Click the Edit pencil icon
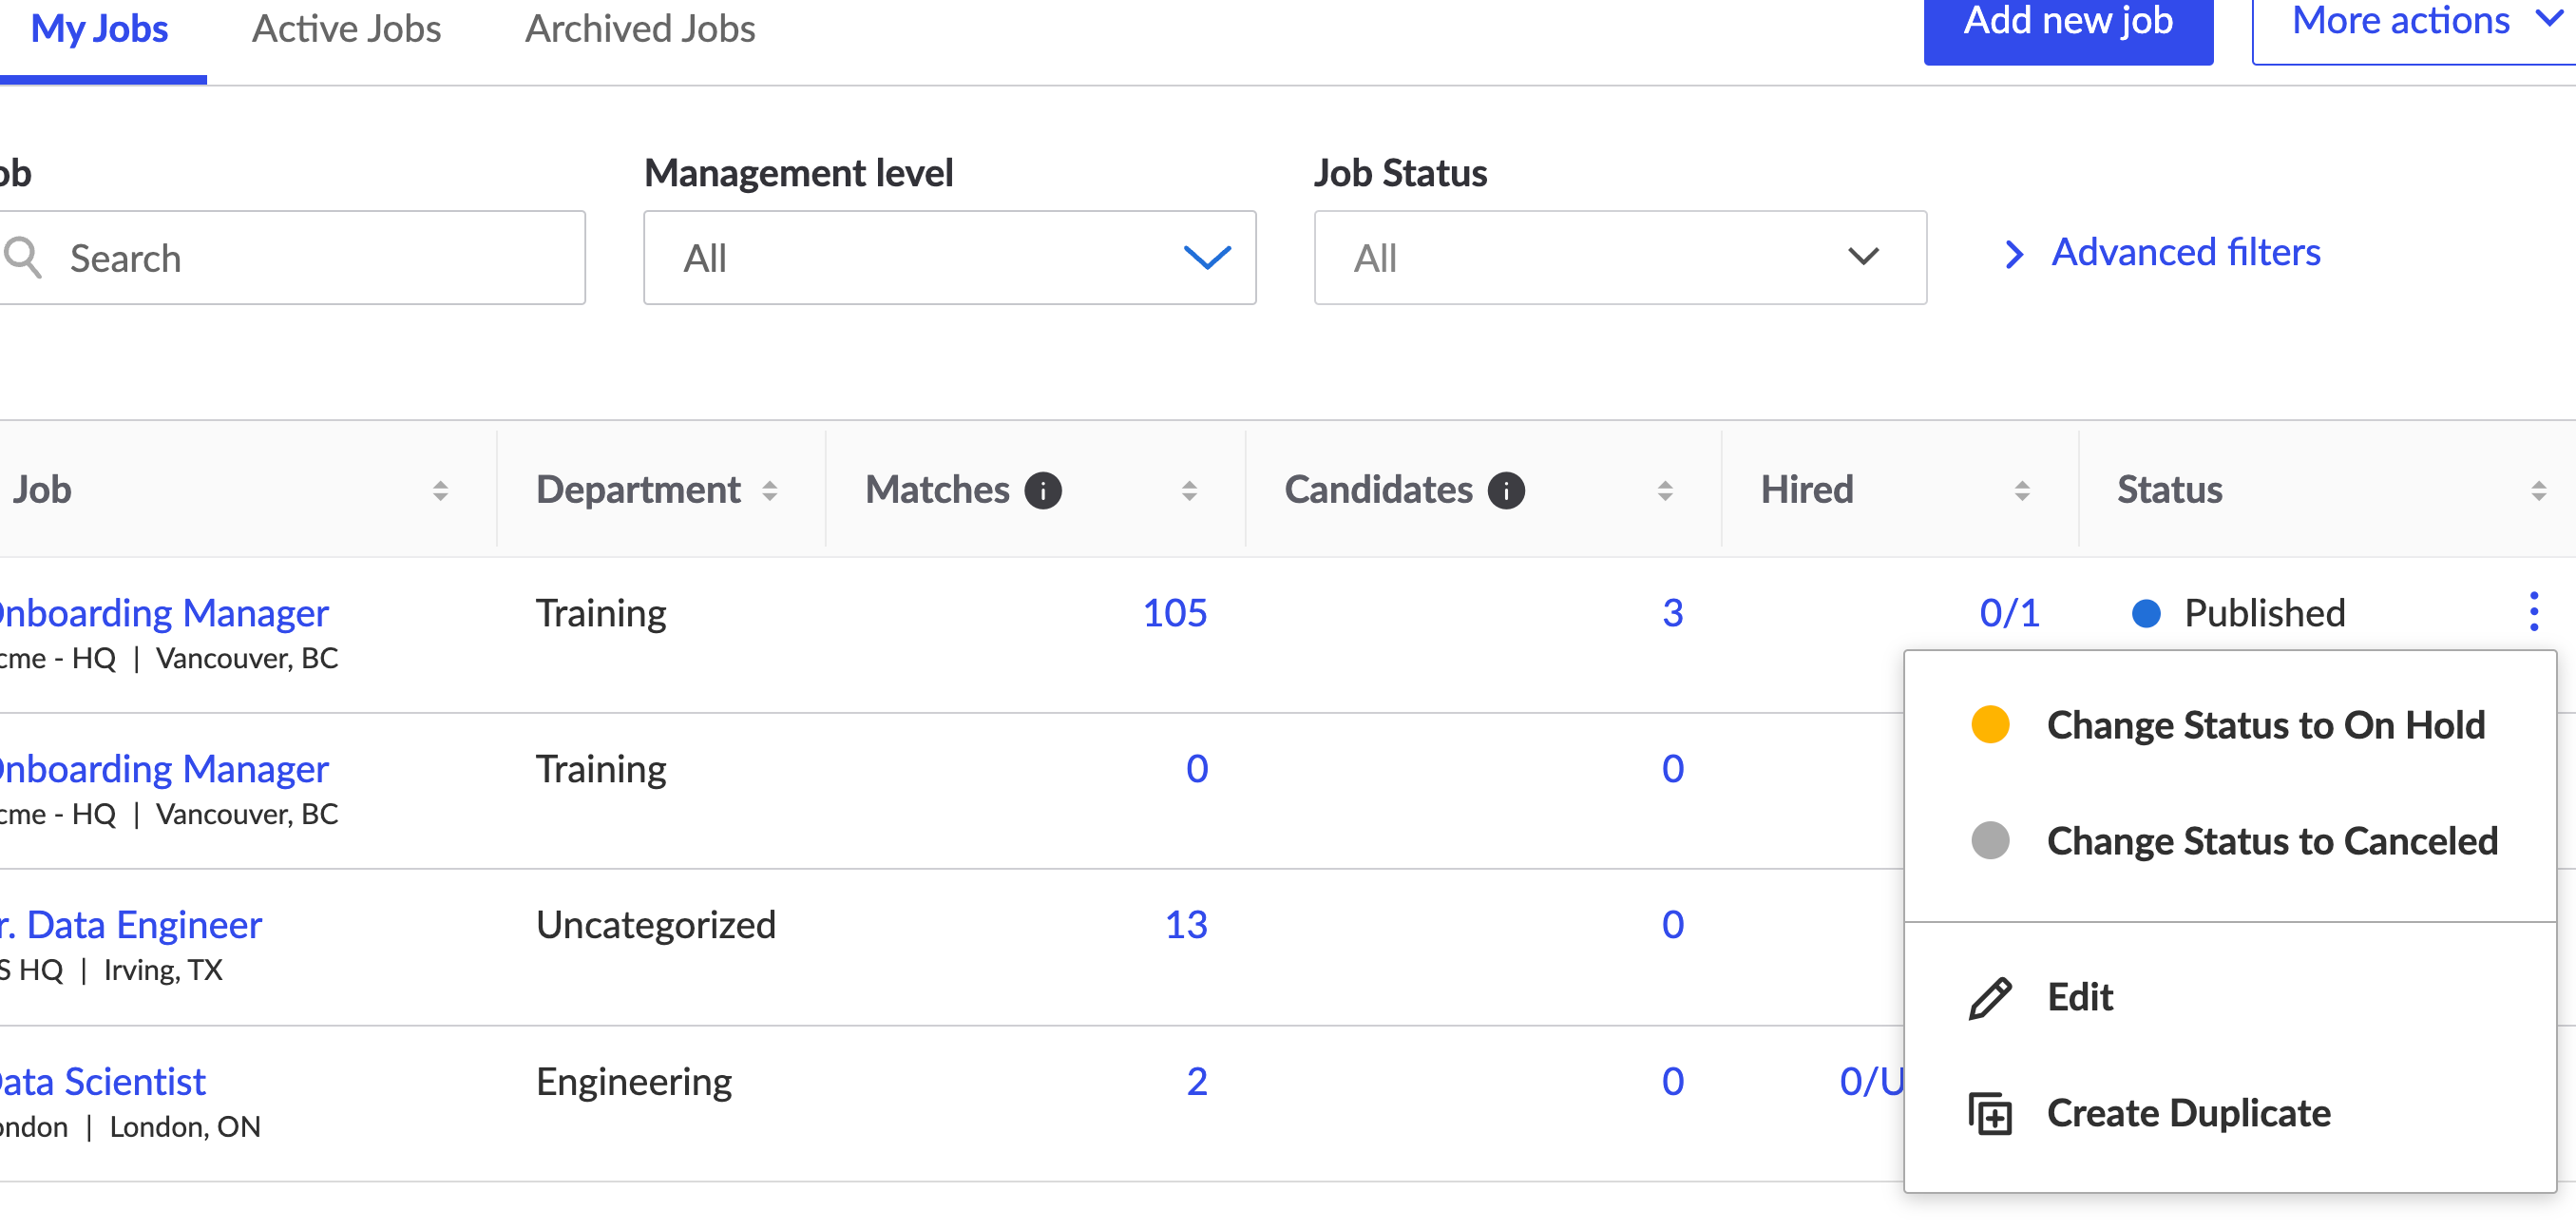 [x=1989, y=997]
